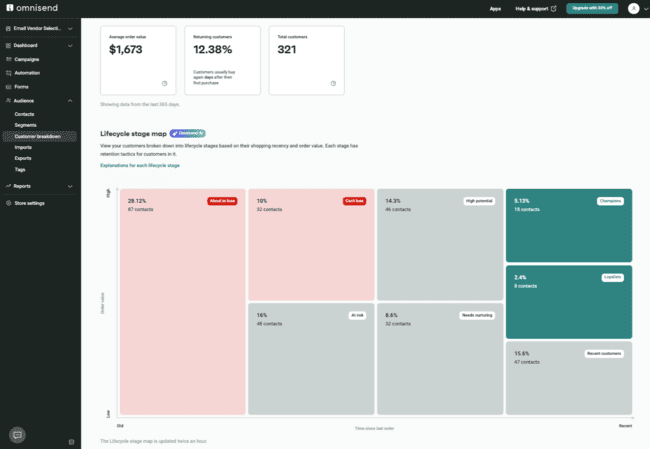Click the Can't lose tag
The image size is (650, 449).
(x=354, y=201)
